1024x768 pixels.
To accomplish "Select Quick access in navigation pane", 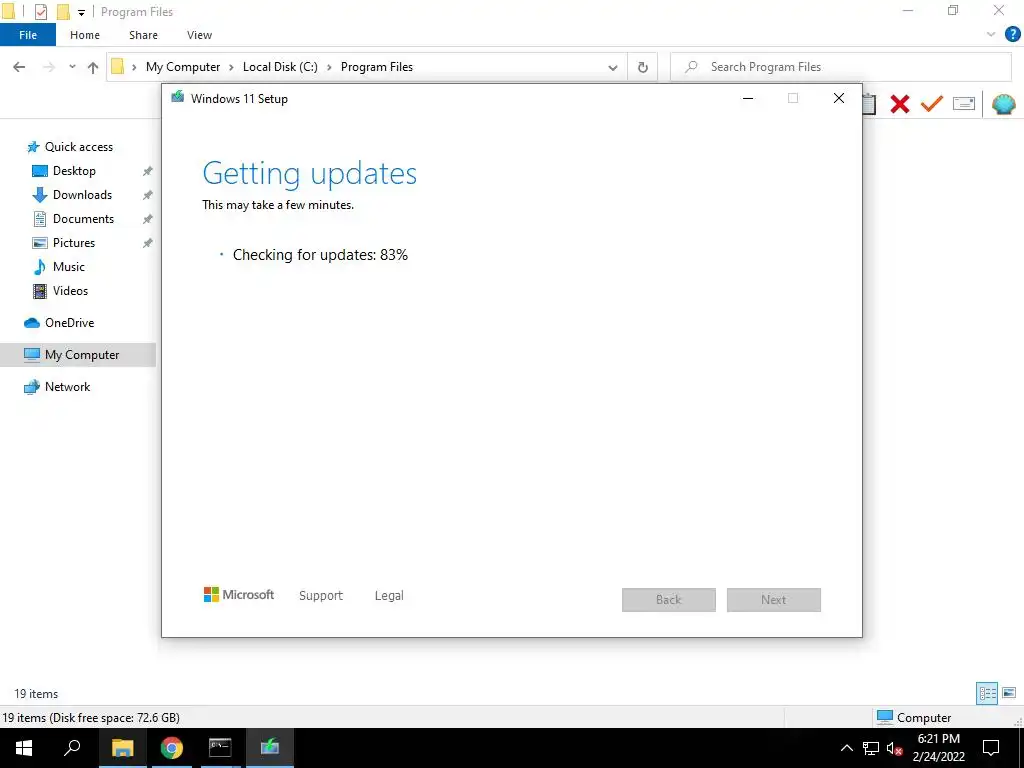I will pyautogui.click(x=78, y=147).
